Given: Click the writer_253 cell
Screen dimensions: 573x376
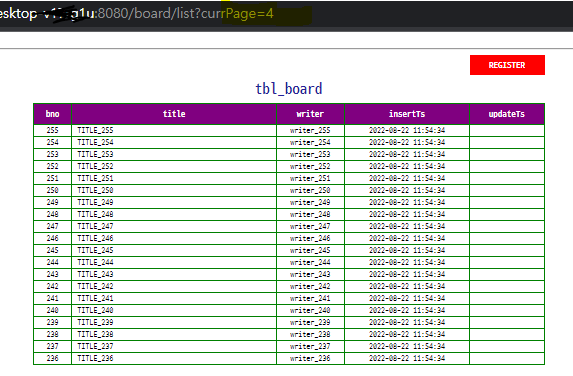Looking at the screenshot, I should point(310,154).
